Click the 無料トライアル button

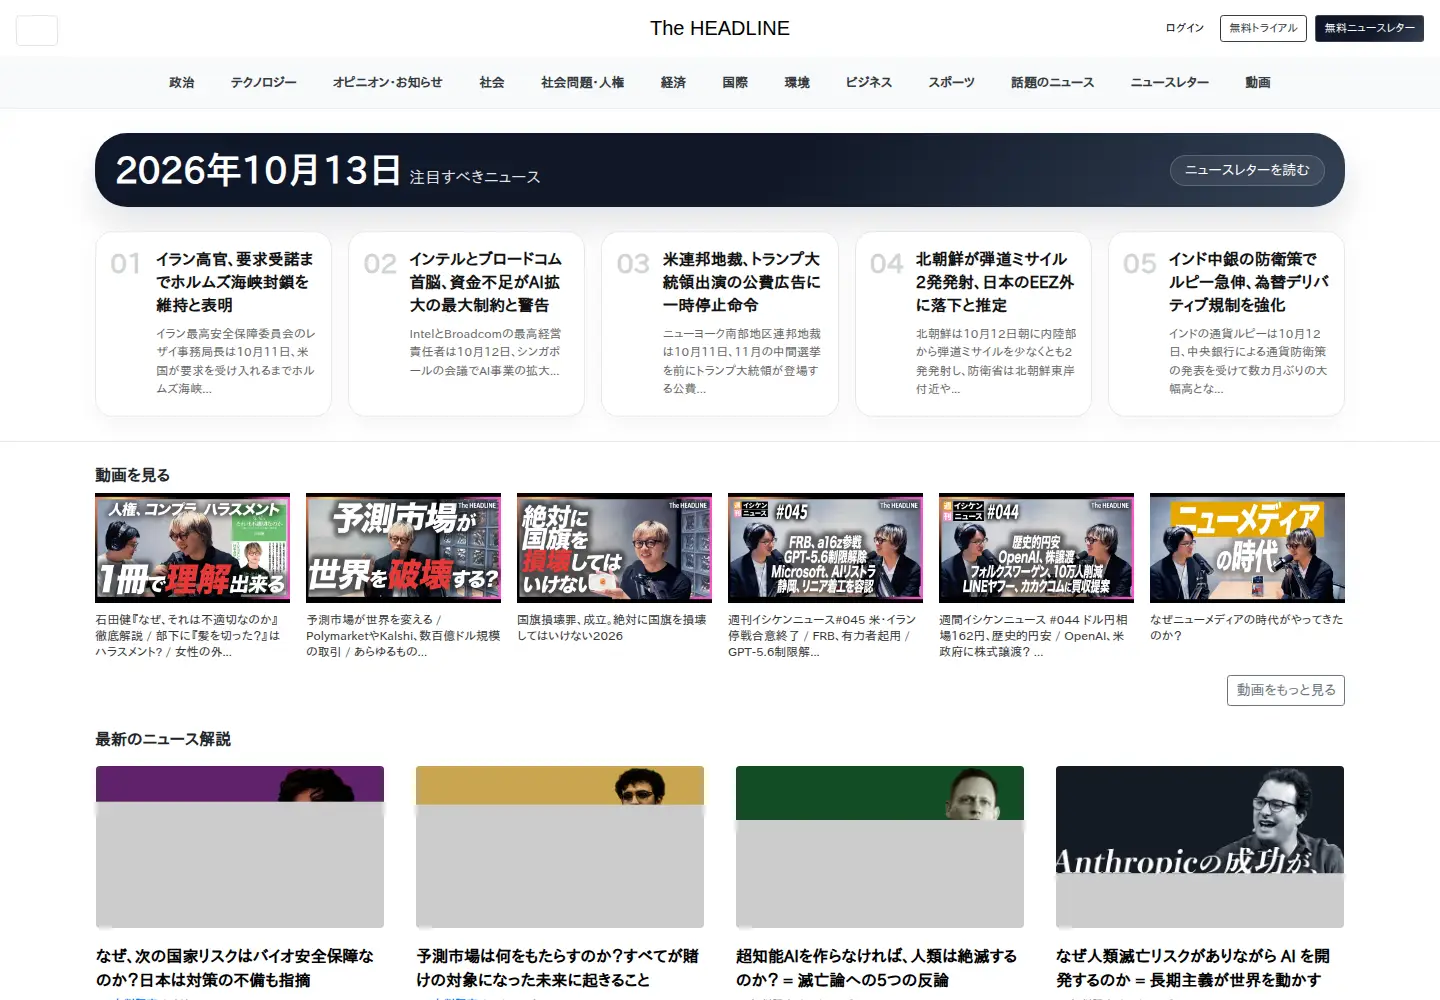click(x=1263, y=28)
